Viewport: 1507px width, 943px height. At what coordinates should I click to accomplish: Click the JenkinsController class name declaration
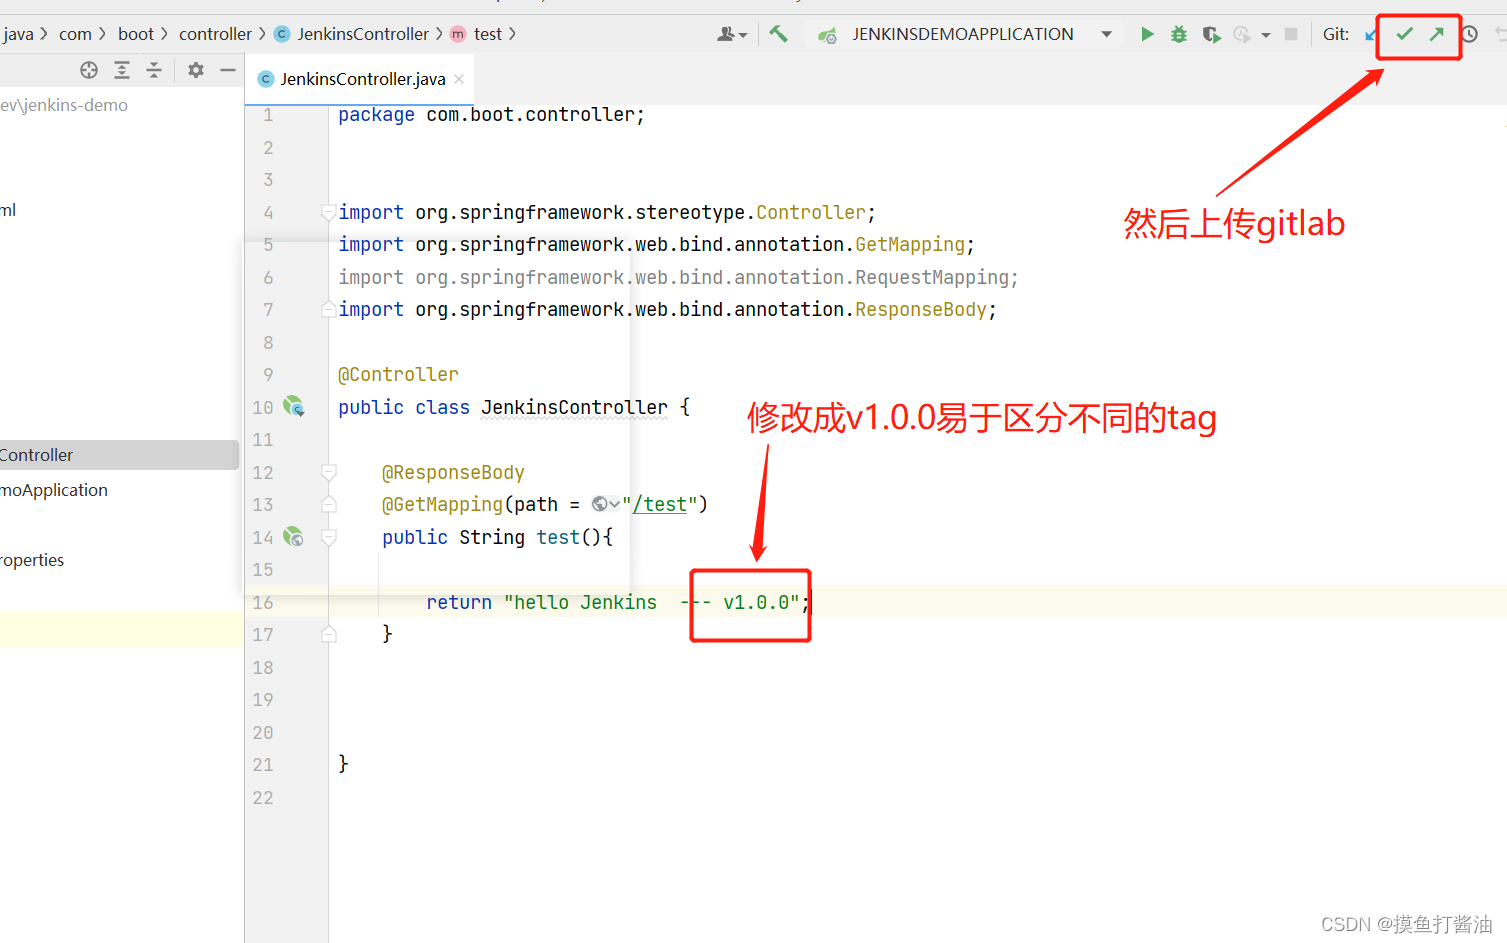574,407
